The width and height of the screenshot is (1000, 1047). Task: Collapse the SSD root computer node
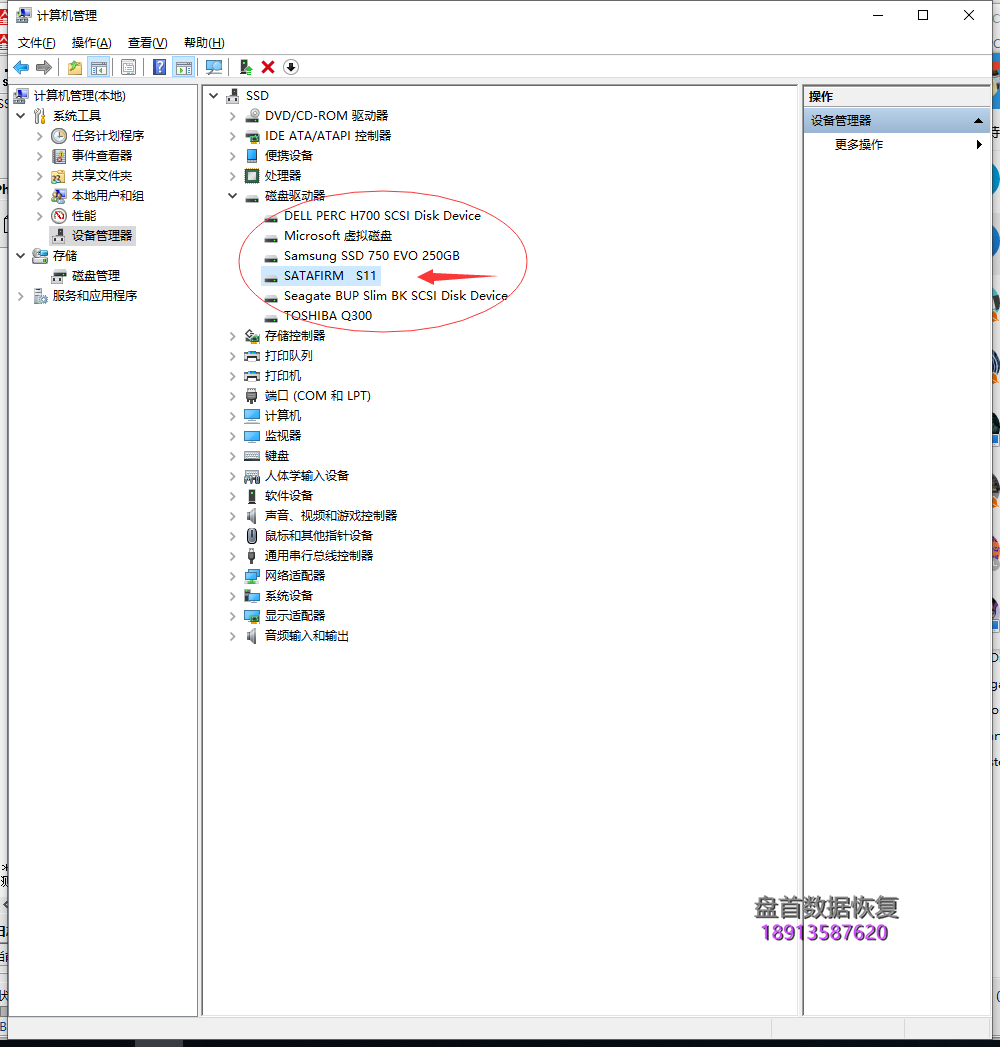pyautogui.click(x=214, y=95)
